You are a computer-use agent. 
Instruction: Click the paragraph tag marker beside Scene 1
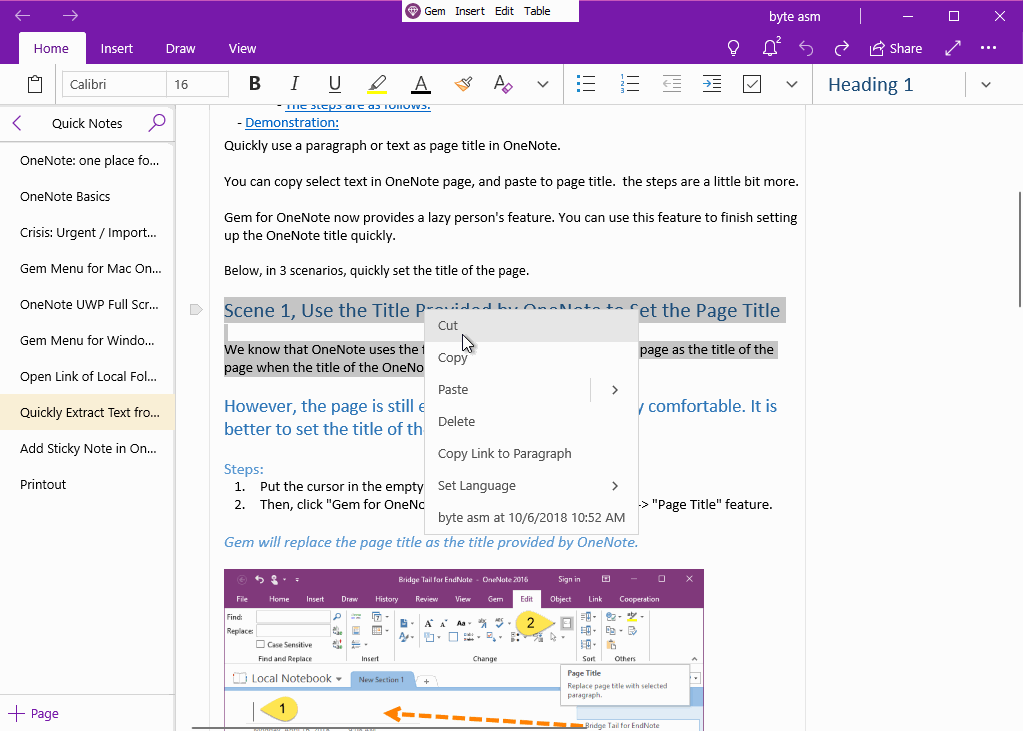pyautogui.click(x=196, y=309)
